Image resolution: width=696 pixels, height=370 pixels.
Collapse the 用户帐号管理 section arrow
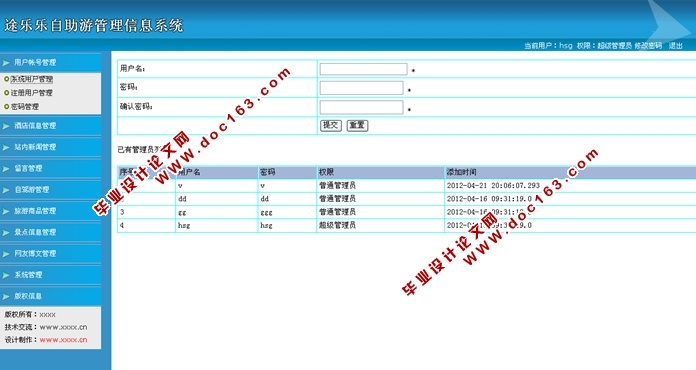[x=6, y=63]
